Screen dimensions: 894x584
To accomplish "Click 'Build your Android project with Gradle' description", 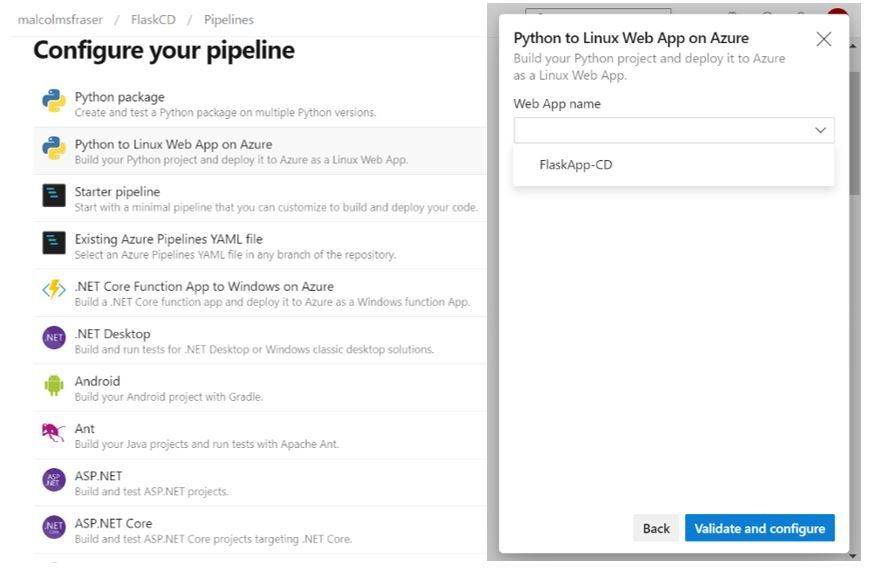I will (169, 396).
